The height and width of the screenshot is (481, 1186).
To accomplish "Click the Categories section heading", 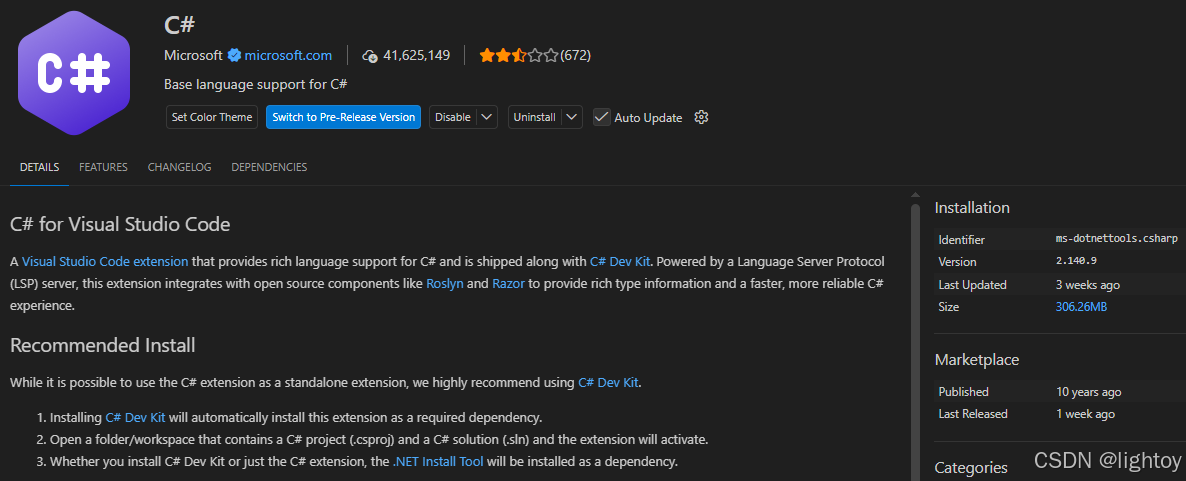I will 971,467.
